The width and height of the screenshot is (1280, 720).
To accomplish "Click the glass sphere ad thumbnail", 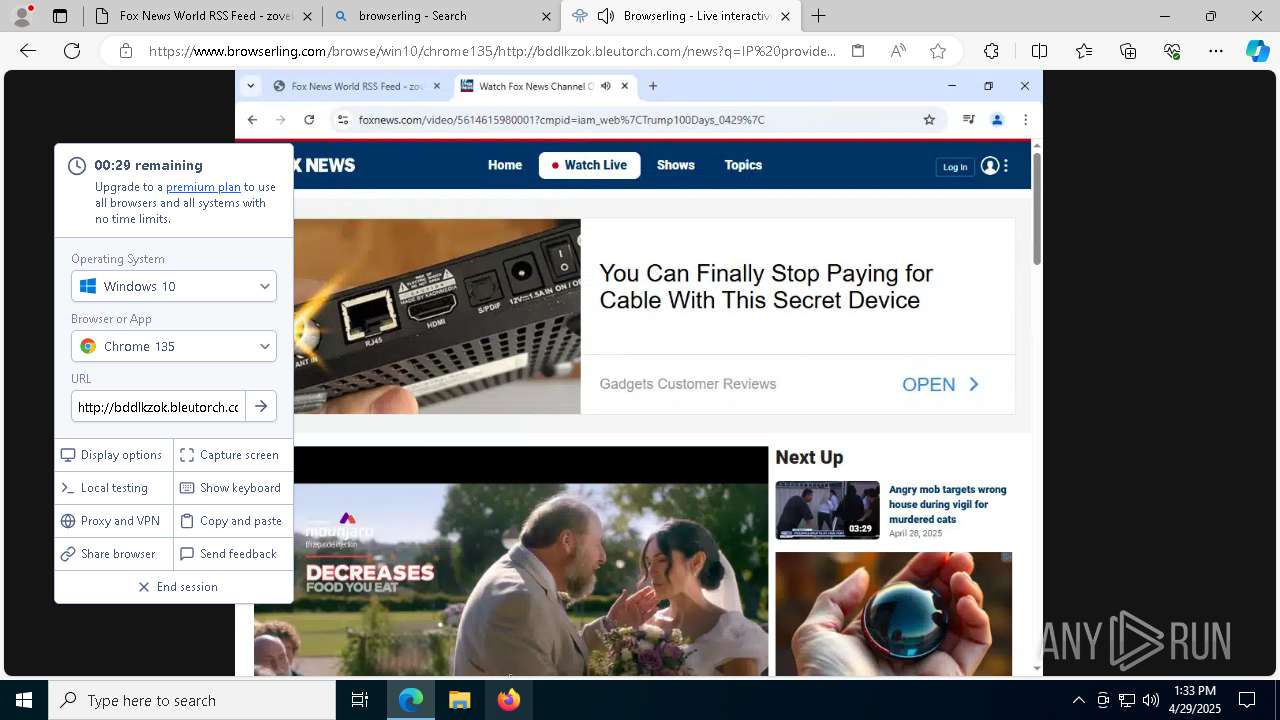I will coord(893,614).
